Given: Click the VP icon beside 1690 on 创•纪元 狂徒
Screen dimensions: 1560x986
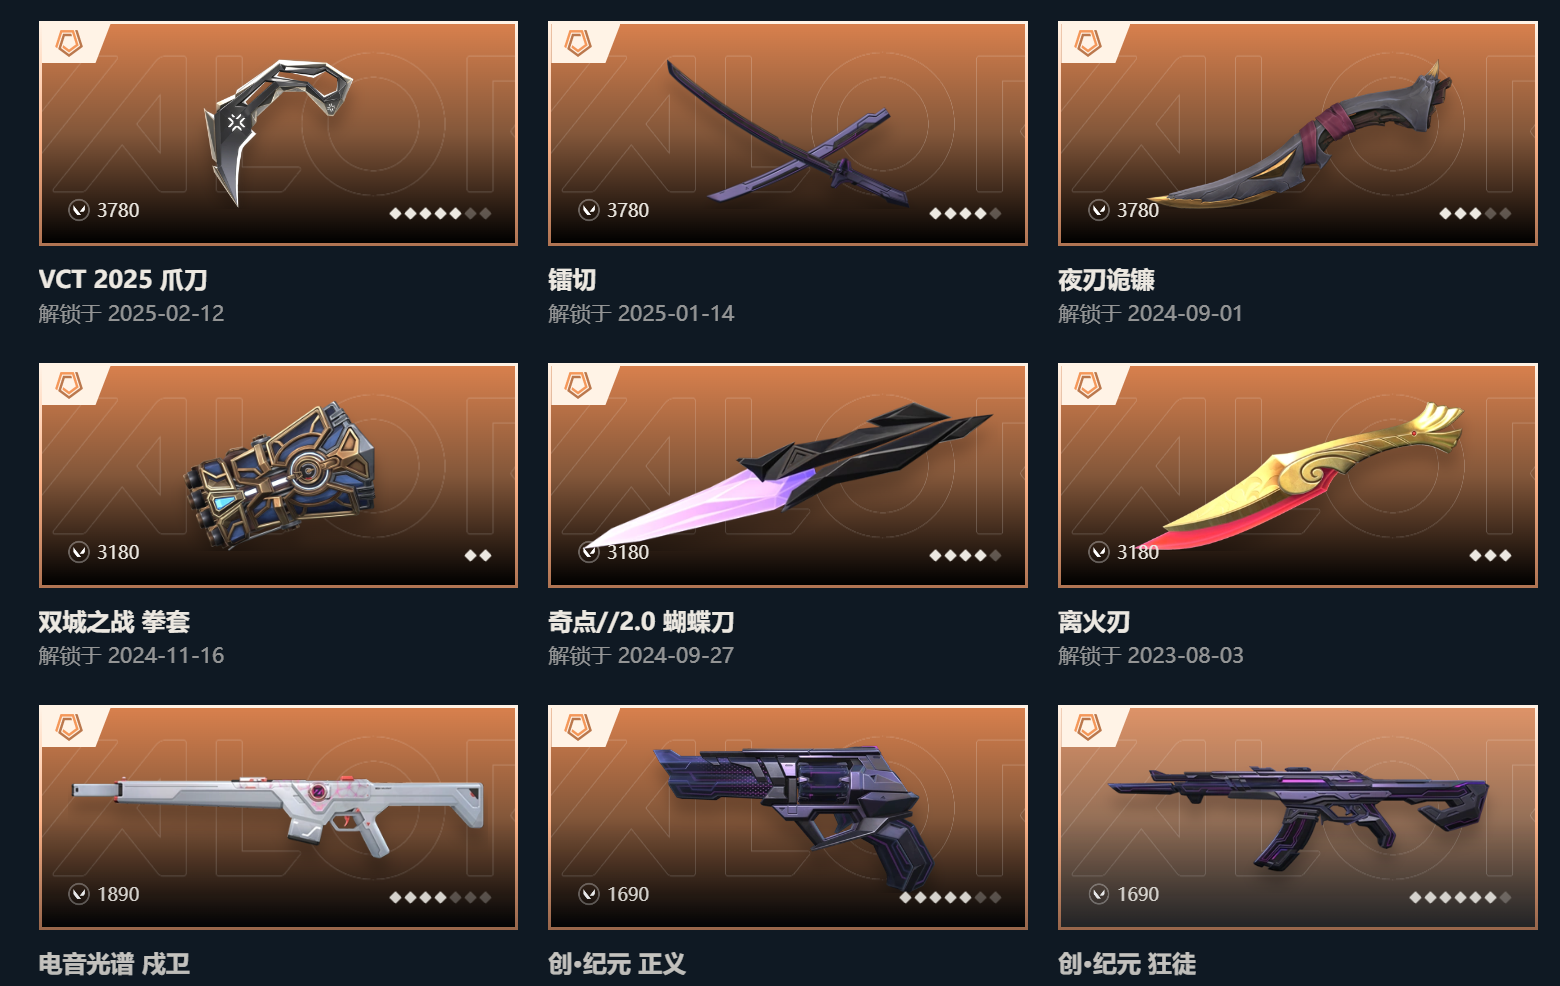Looking at the screenshot, I should pos(1098,894).
